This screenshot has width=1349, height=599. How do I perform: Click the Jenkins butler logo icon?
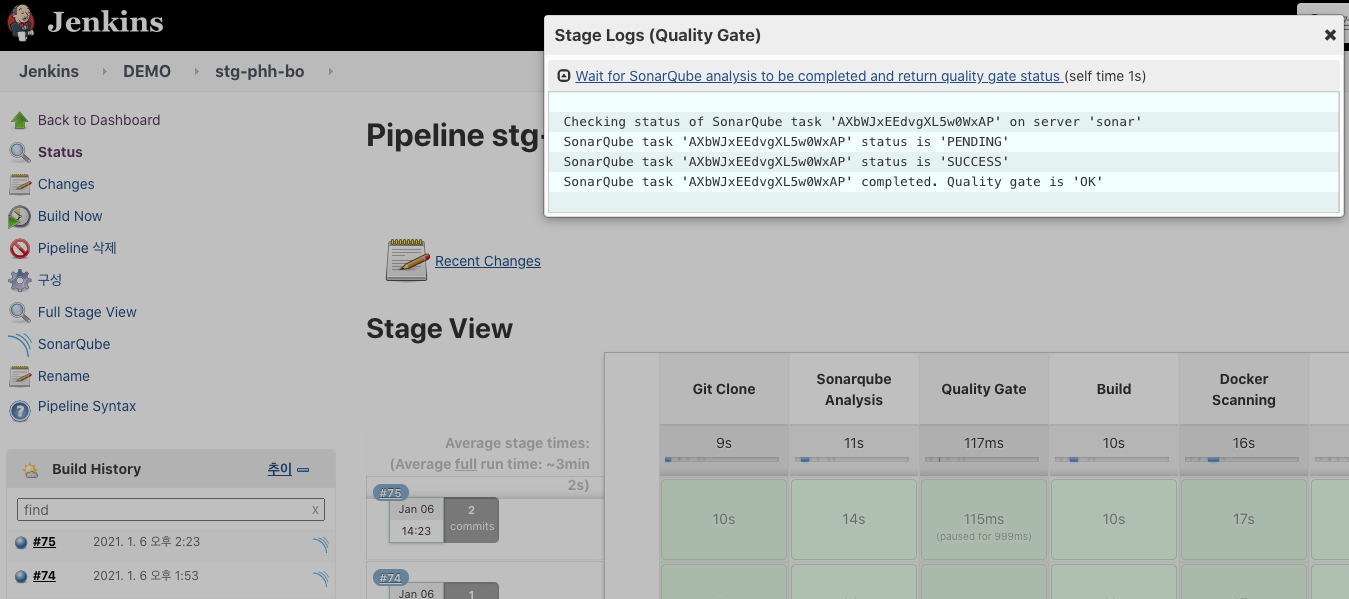pos(20,22)
